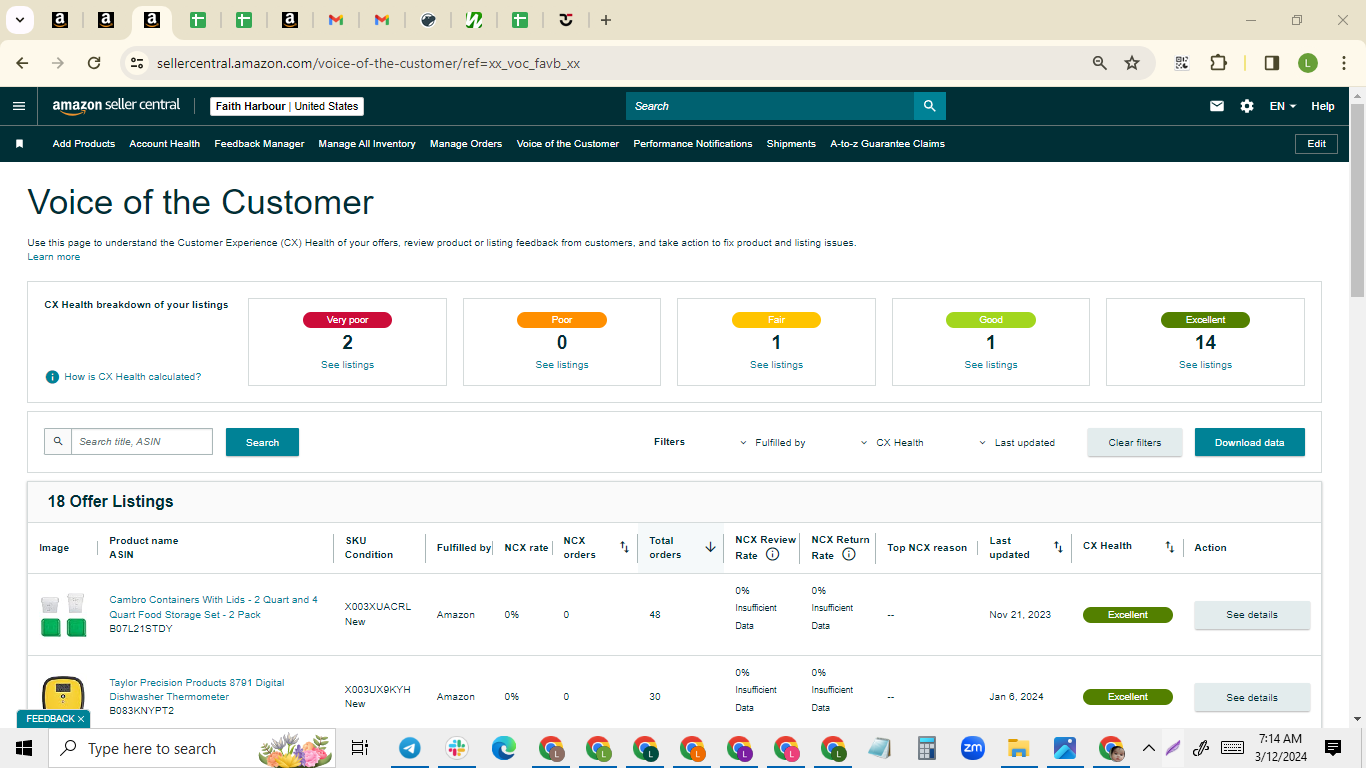Open Slack from the taskbar
Viewport: 1366px width, 768px height.
[457, 748]
